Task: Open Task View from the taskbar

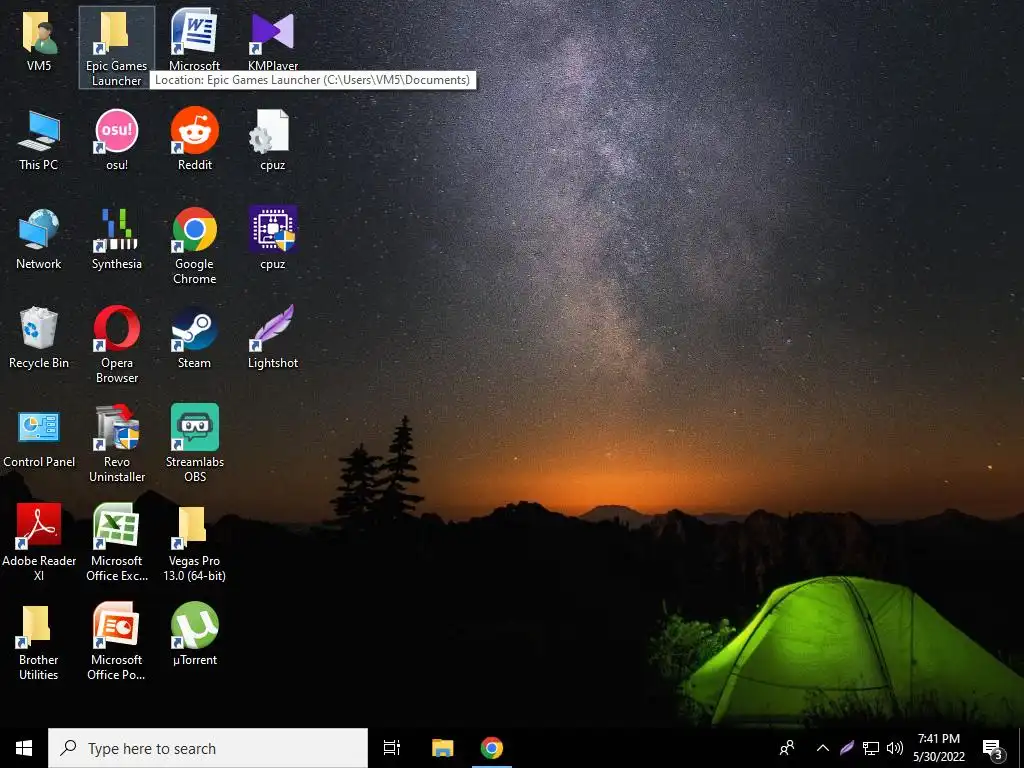Action: [392, 748]
